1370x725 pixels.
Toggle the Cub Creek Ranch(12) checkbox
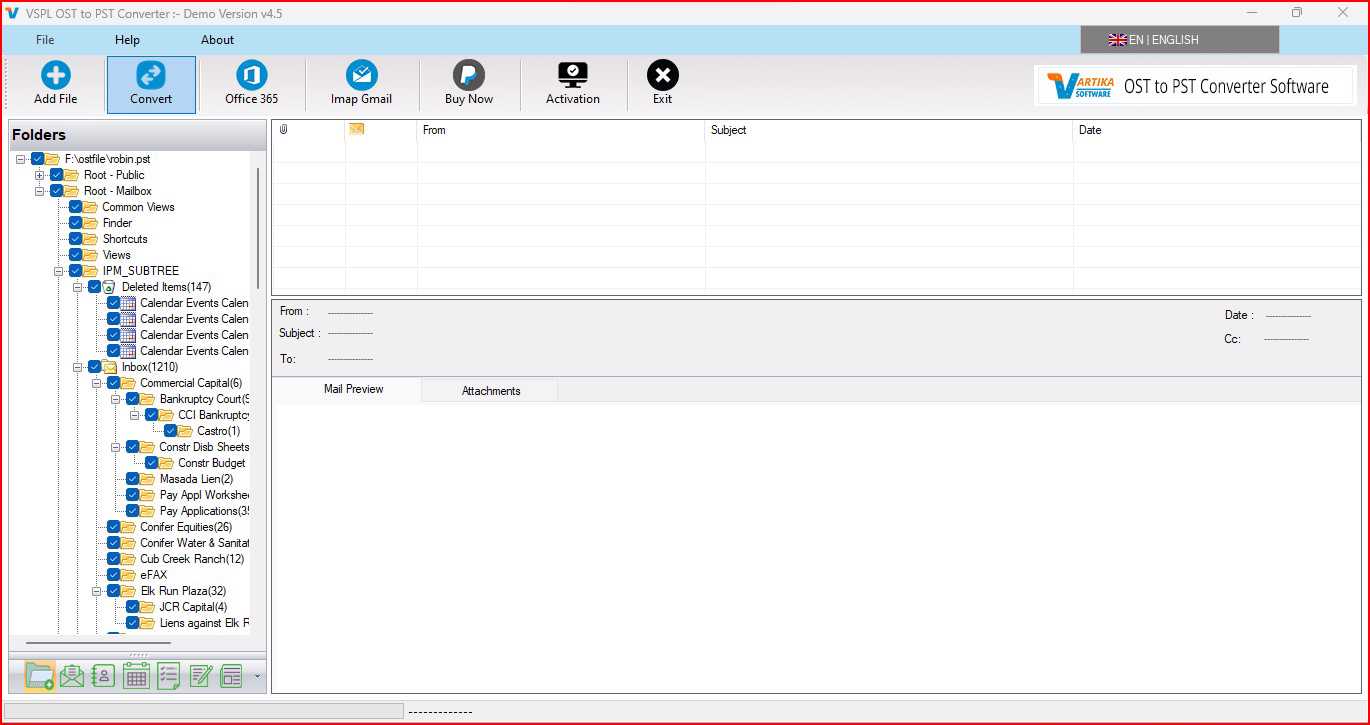tap(114, 559)
